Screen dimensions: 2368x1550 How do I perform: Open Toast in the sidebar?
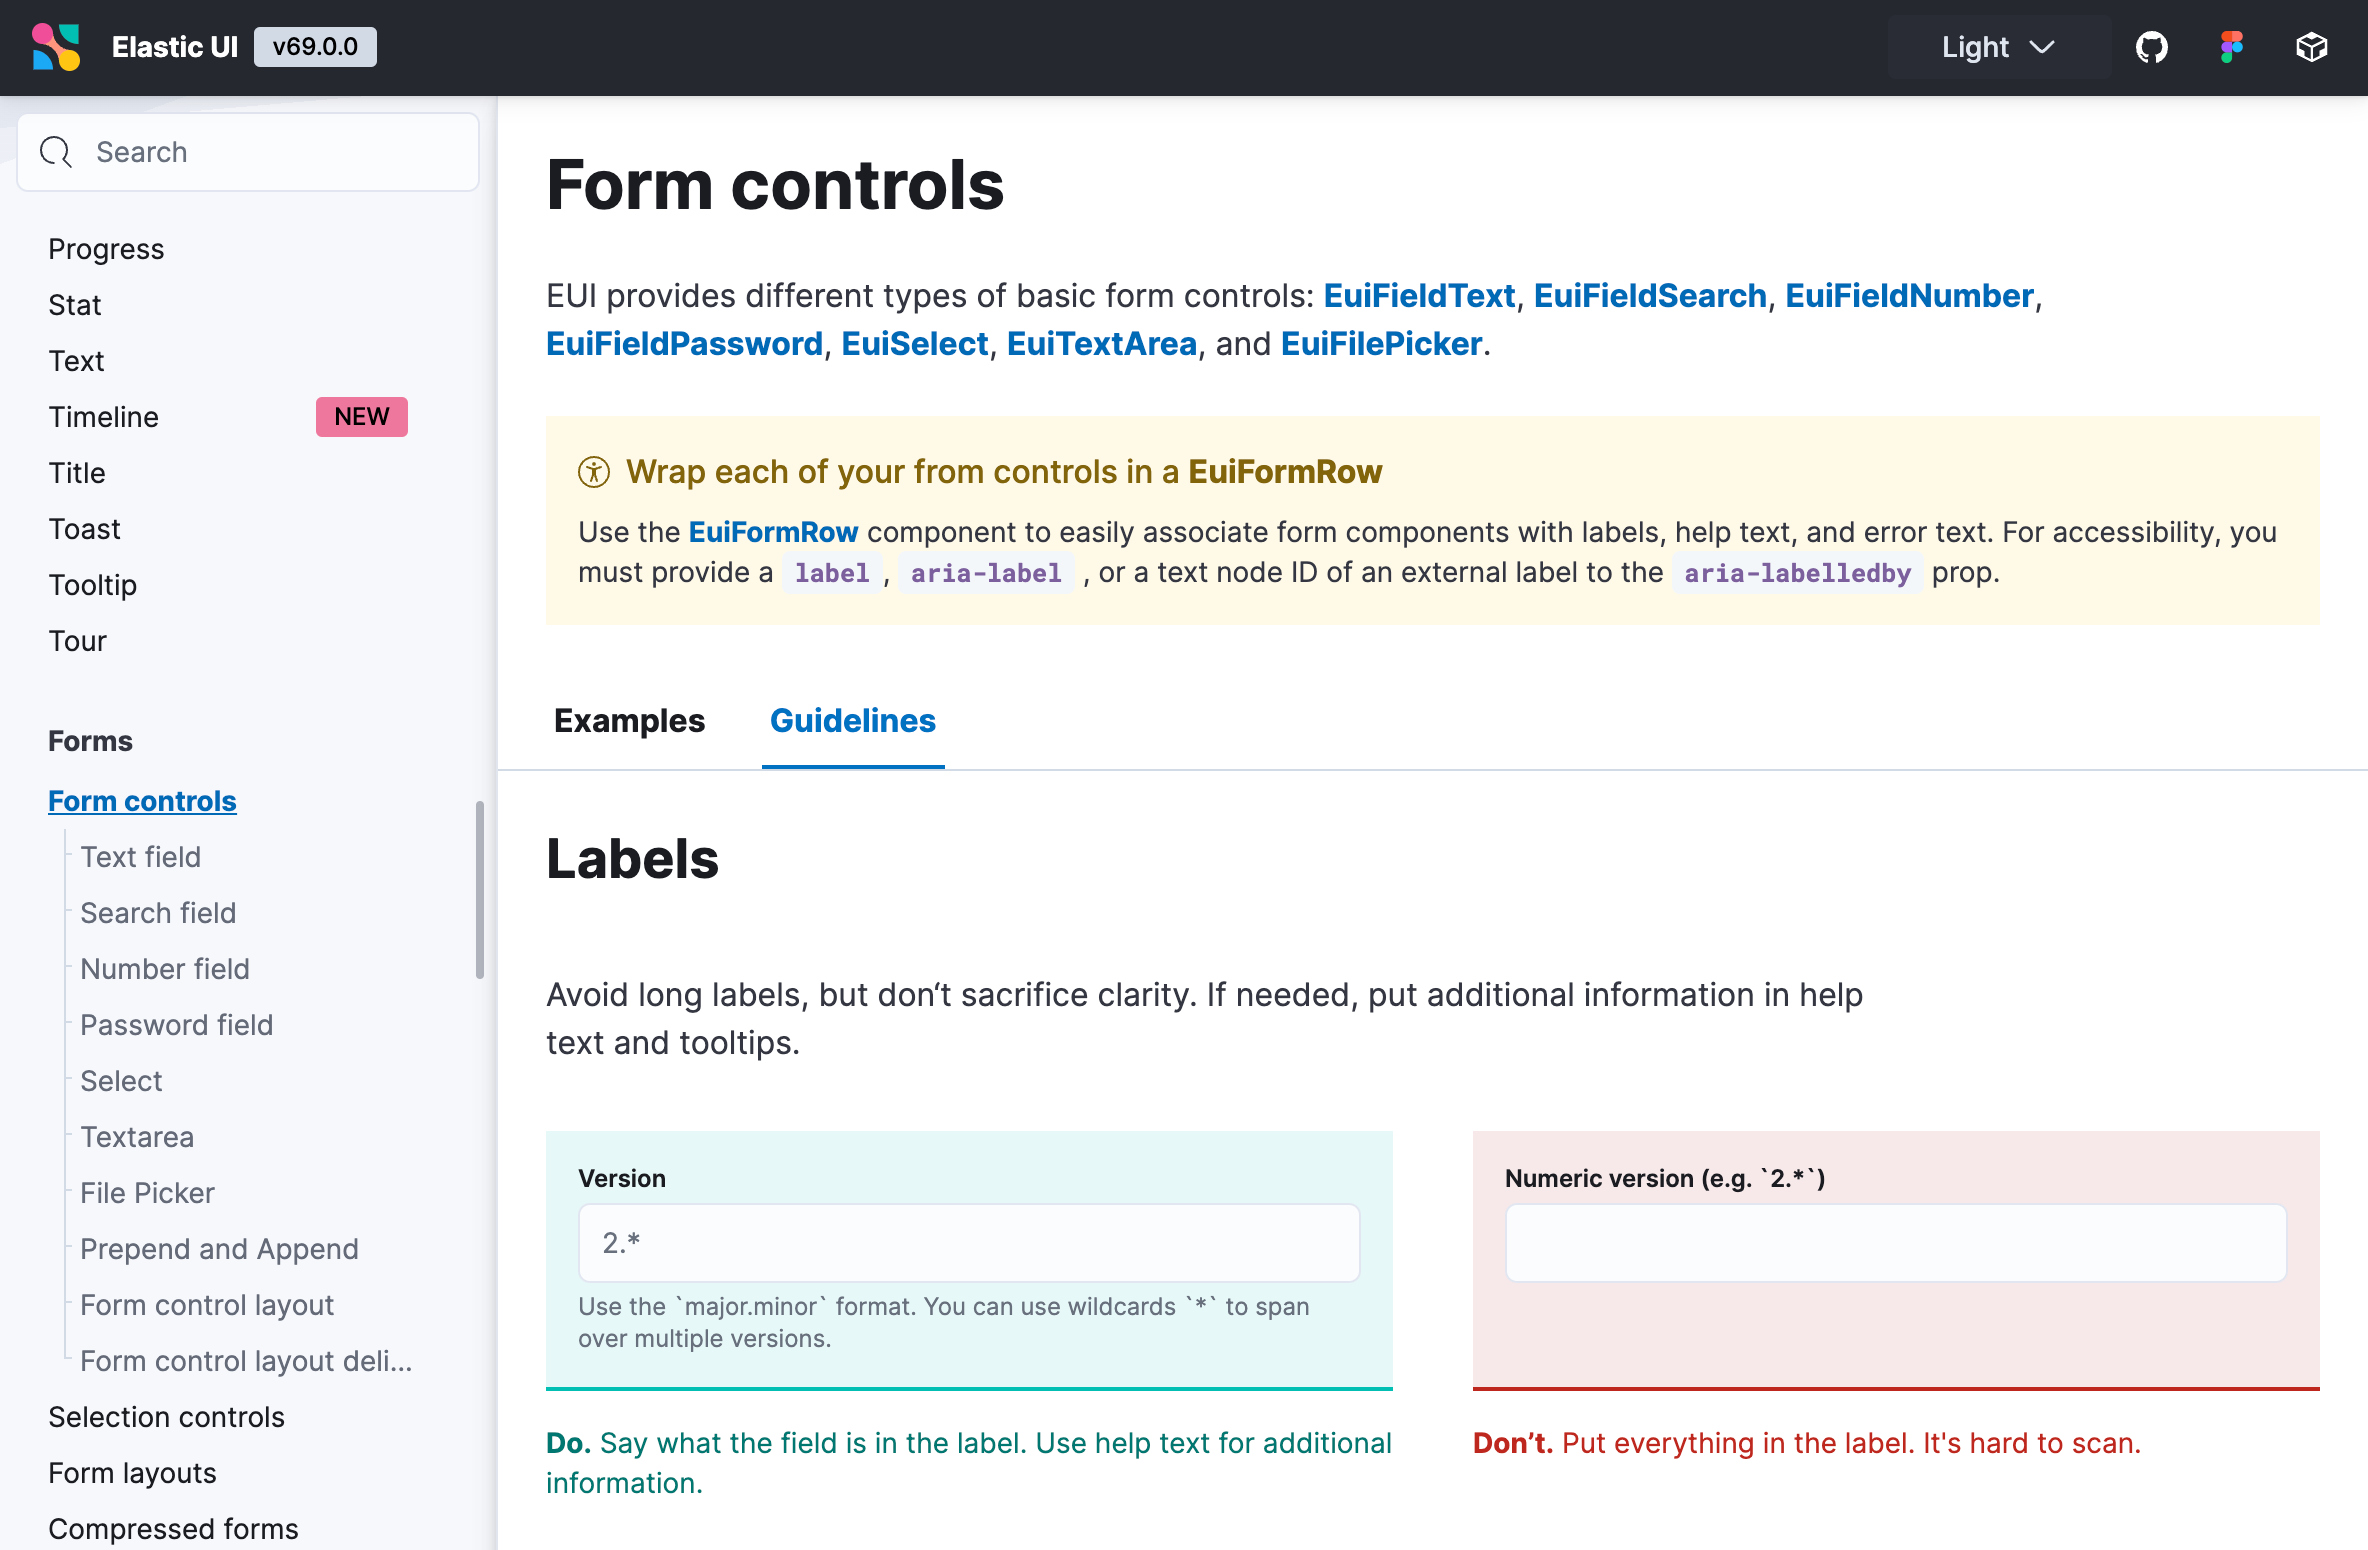[84, 529]
